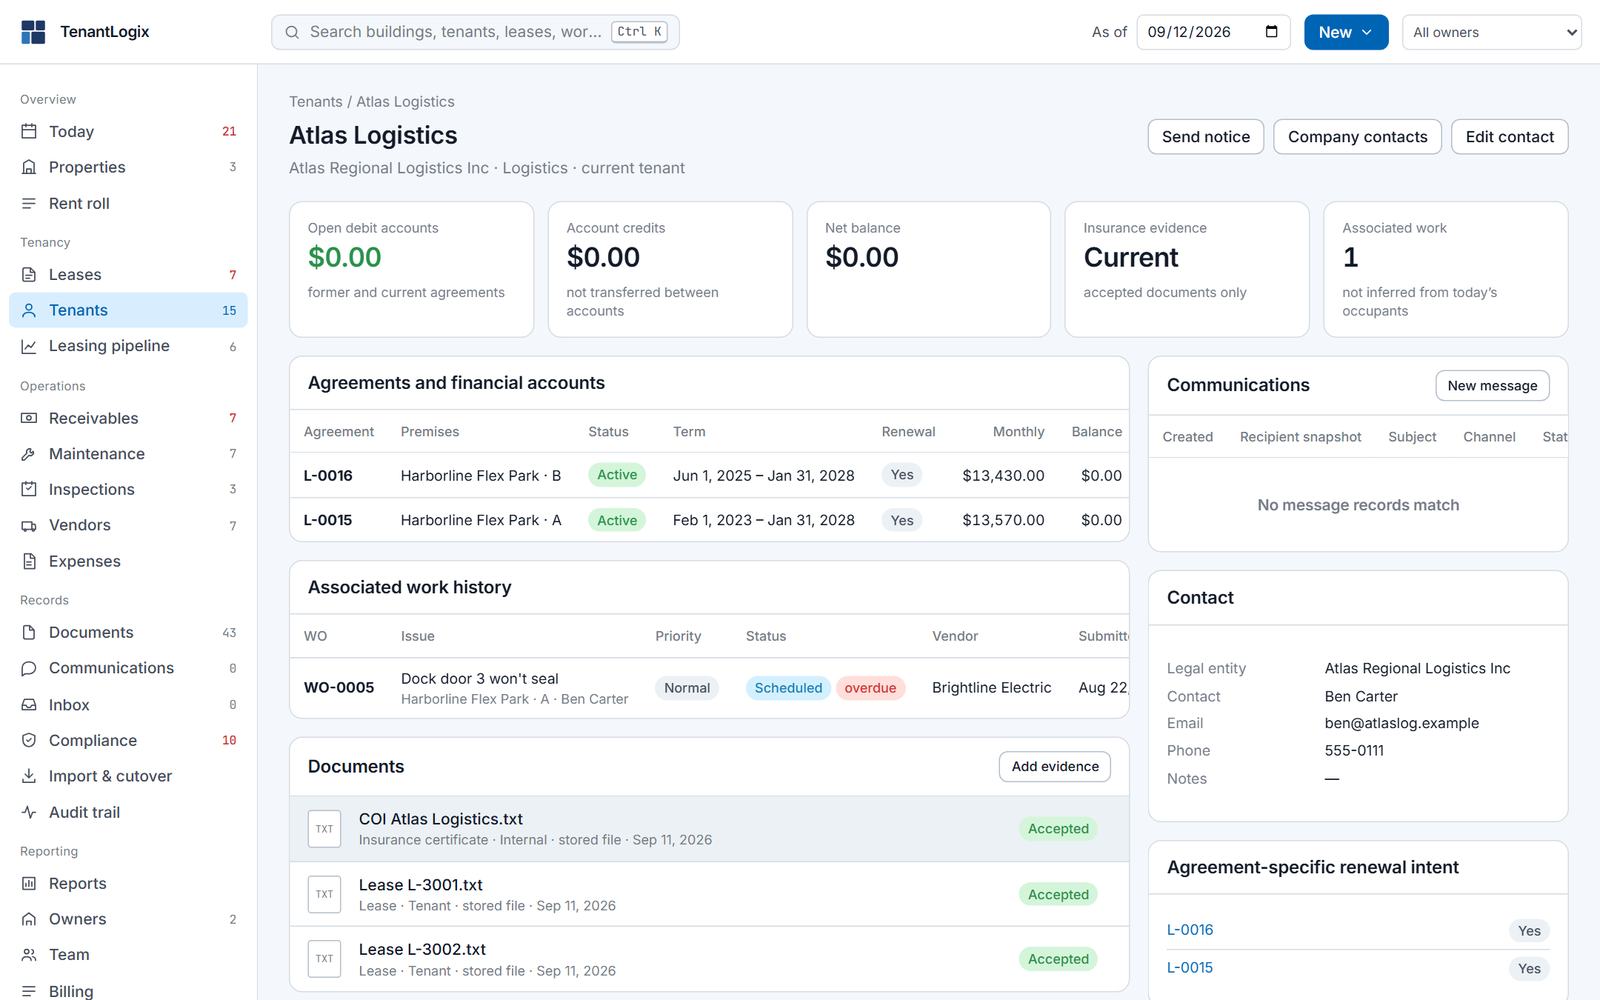This screenshot has height=1000, width=1600.
Task: Click the Vendors truck icon
Action: tap(29, 525)
